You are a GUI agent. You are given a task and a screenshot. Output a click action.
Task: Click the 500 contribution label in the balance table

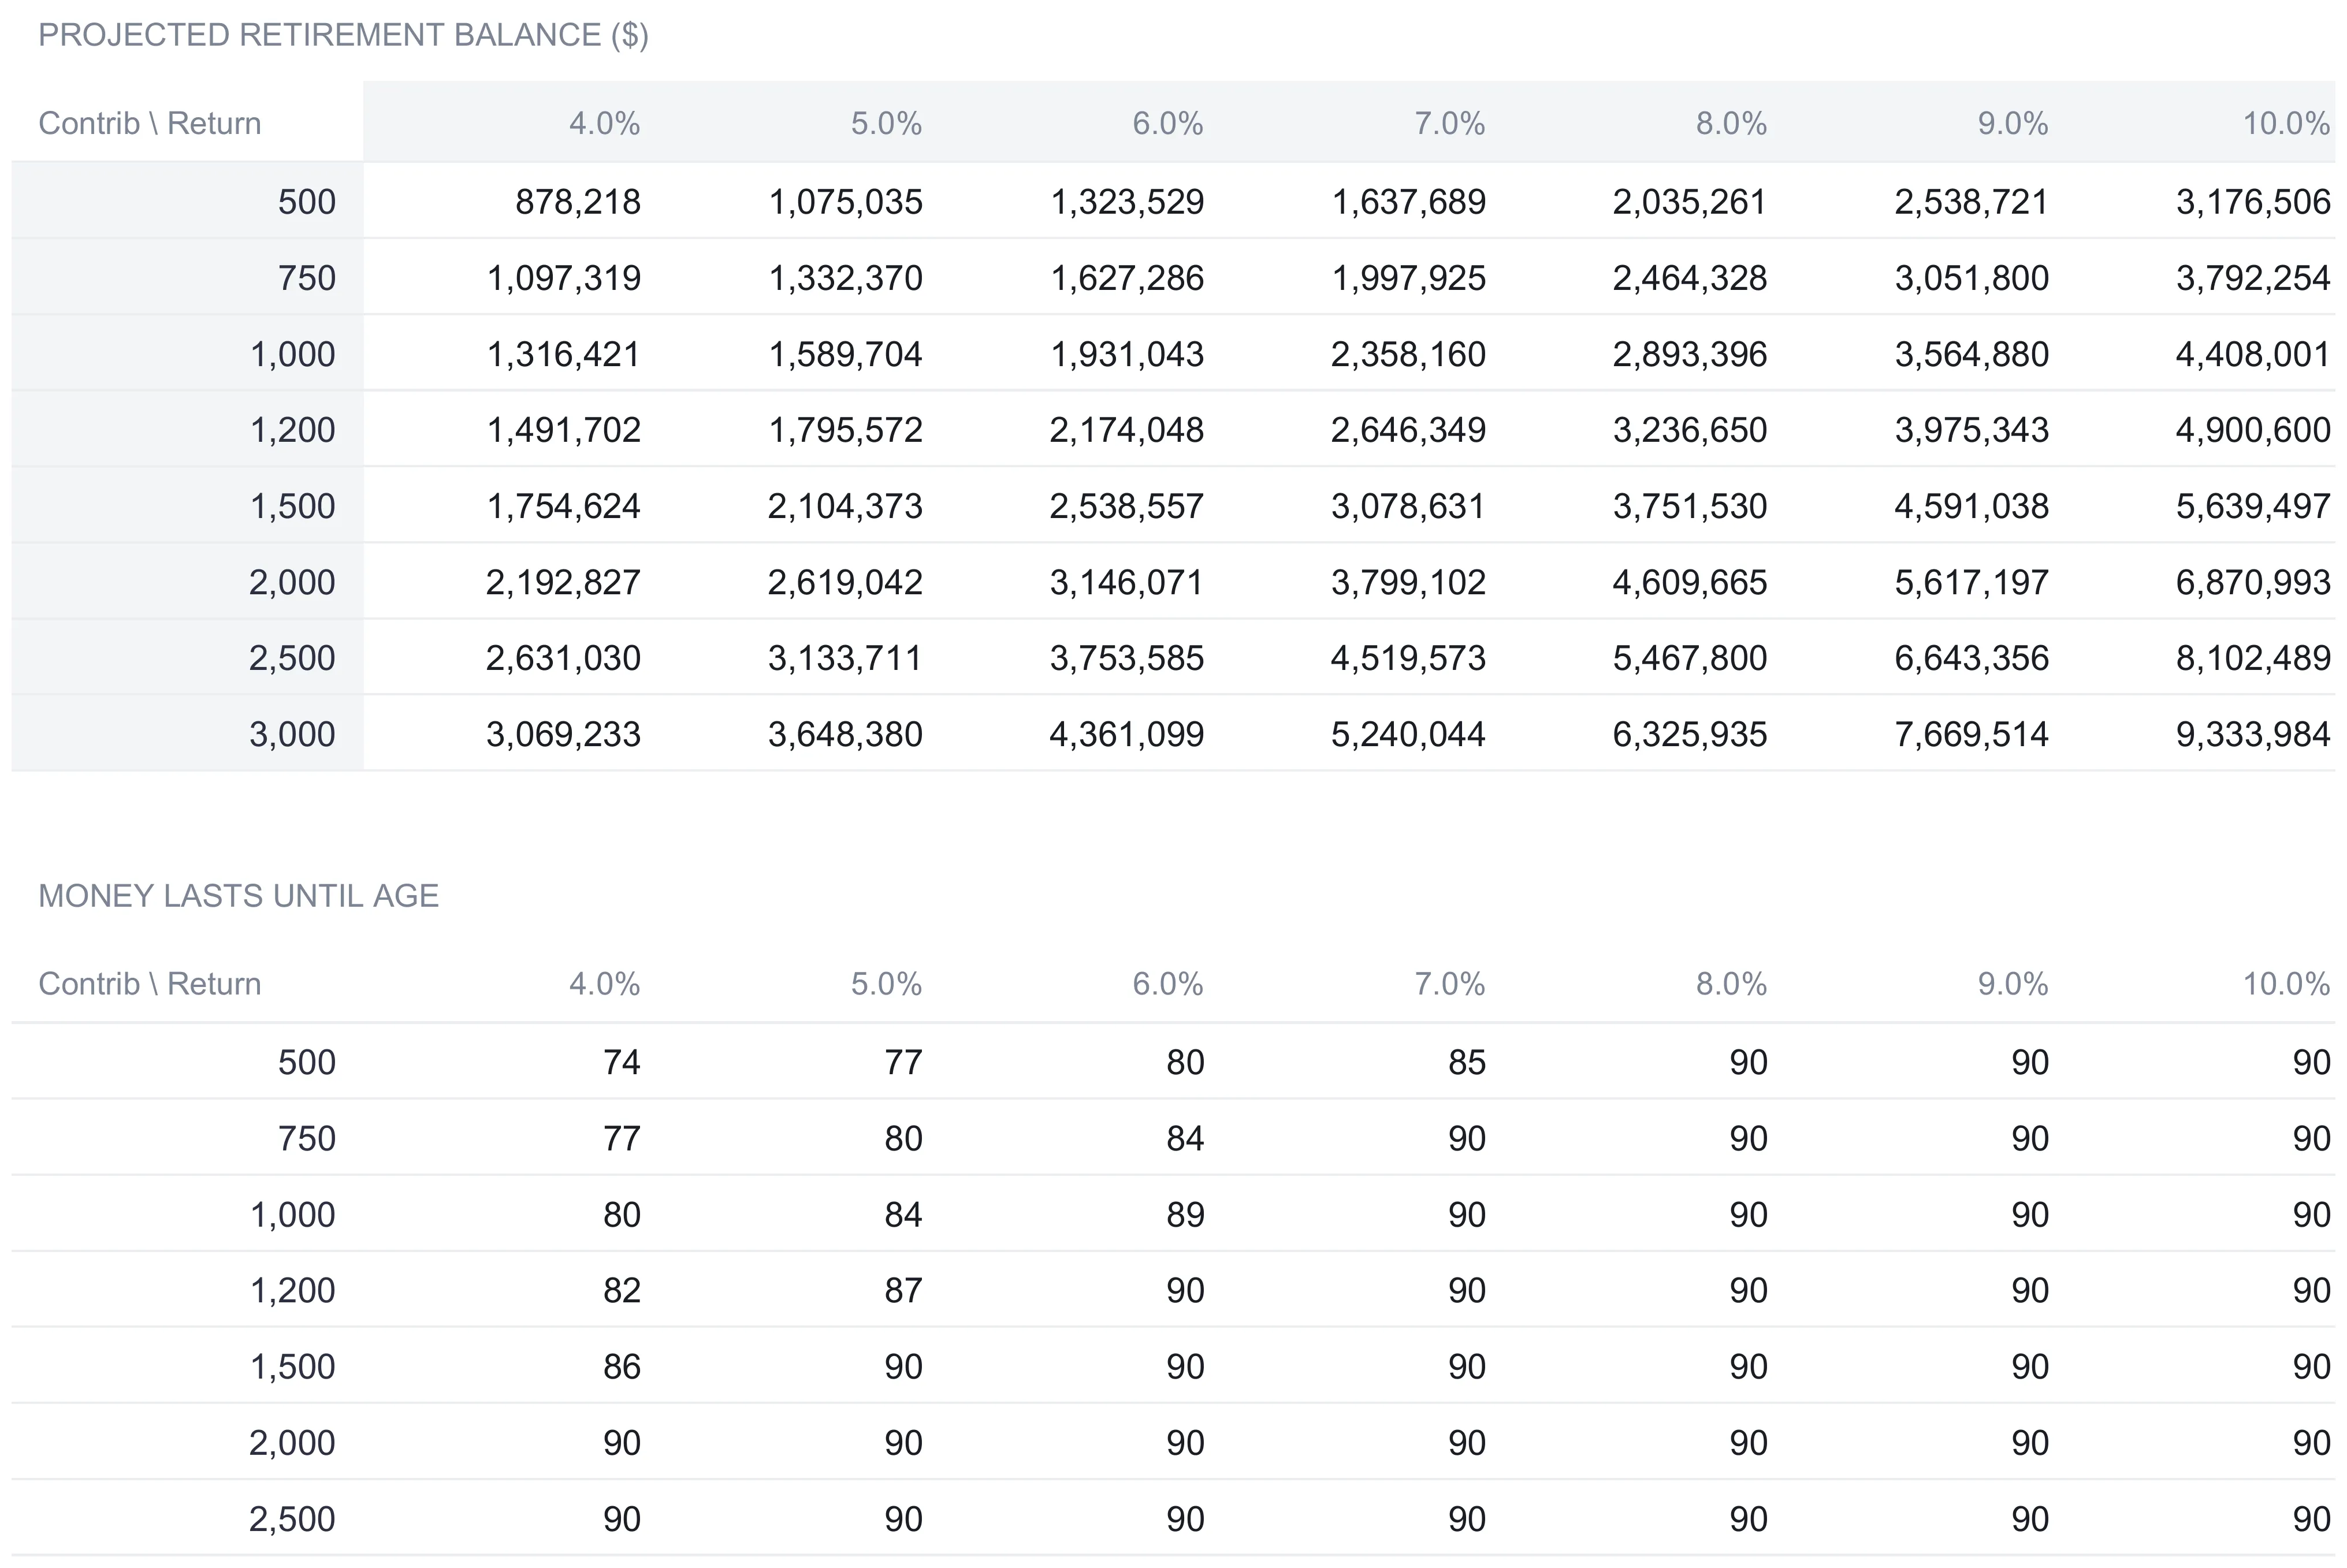(x=306, y=202)
